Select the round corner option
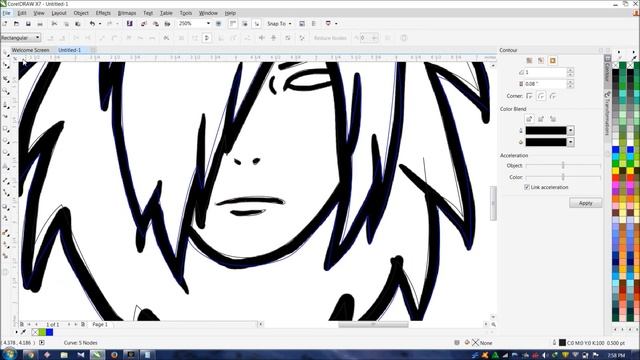Viewport: 640px width, 360px height. tap(541, 96)
